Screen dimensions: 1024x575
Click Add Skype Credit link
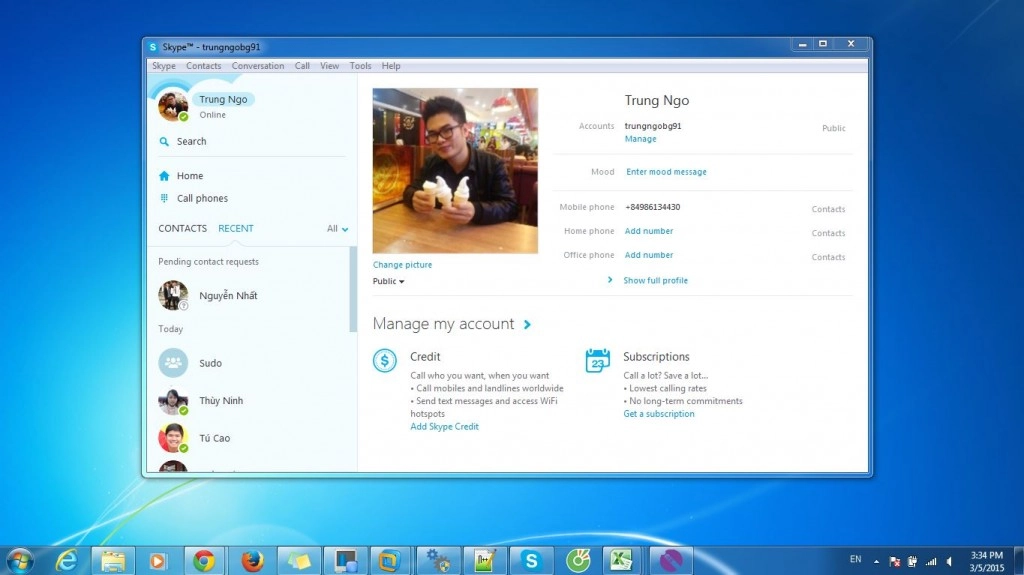click(x=445, y=427)
